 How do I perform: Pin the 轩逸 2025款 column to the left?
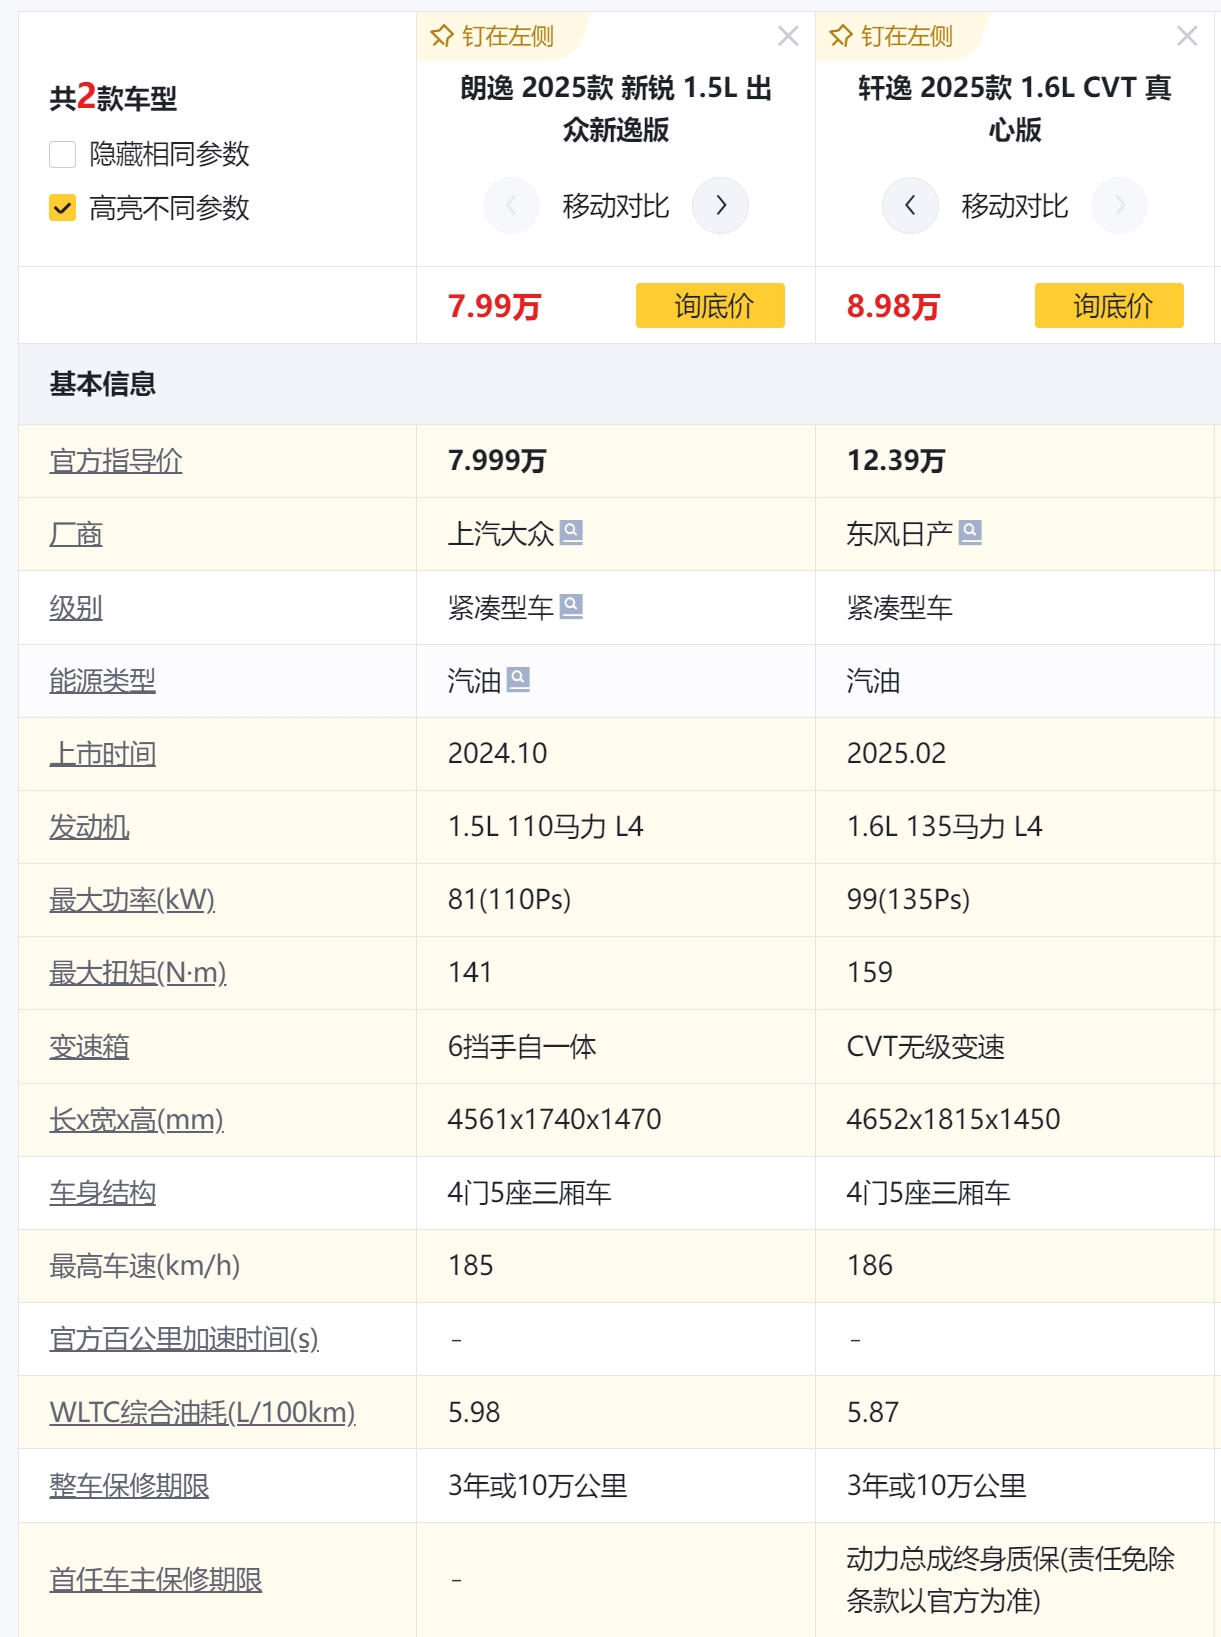[x=891, y=37]
